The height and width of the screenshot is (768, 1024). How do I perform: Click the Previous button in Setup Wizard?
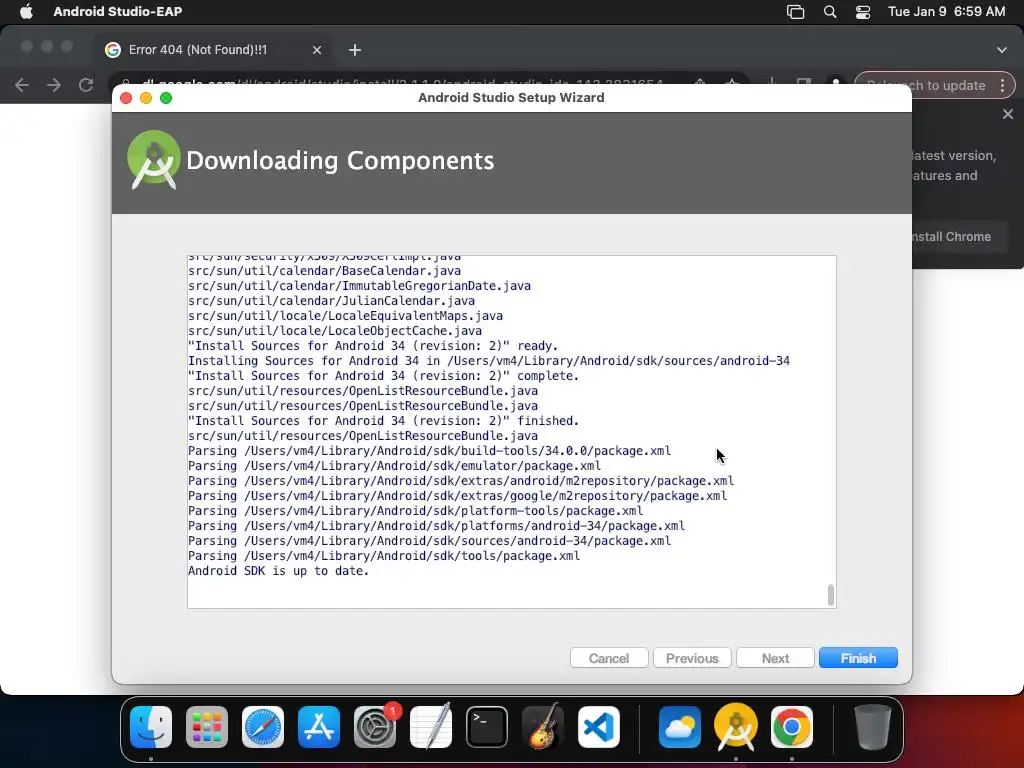(692, 658)
